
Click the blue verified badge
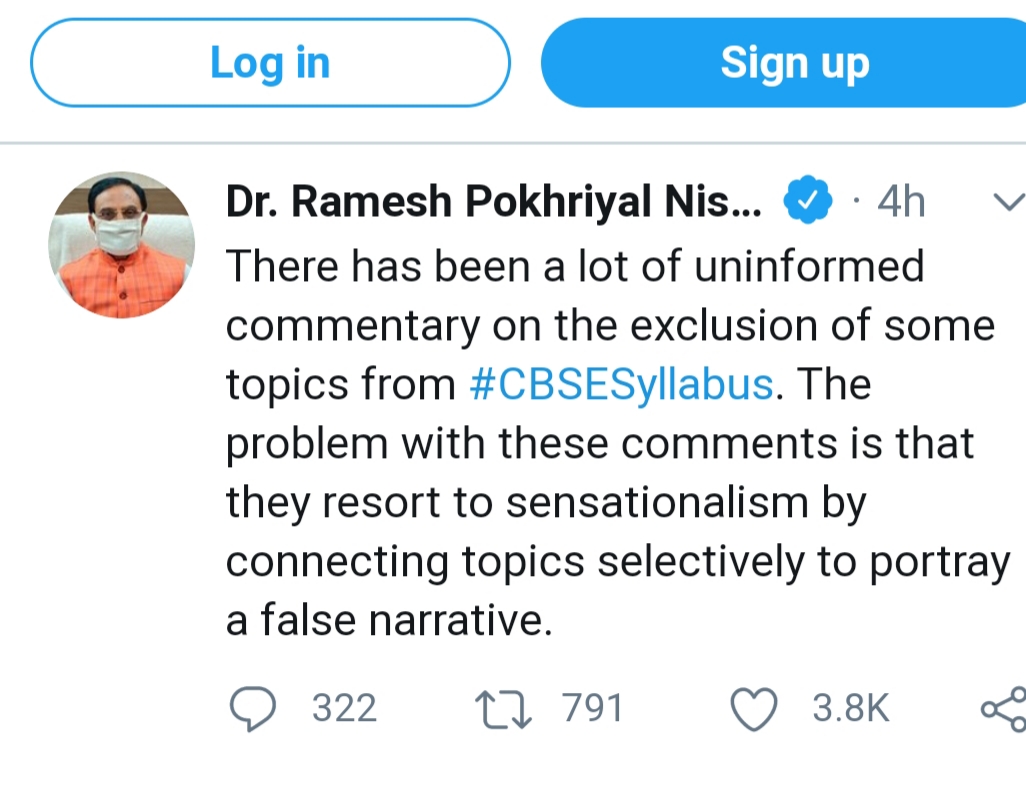[807, 202]
